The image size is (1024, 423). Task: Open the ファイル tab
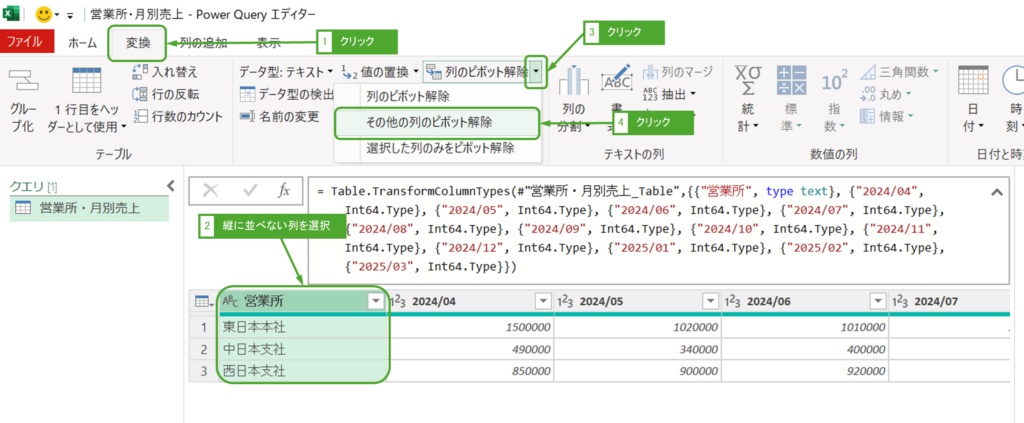point(25,43)
